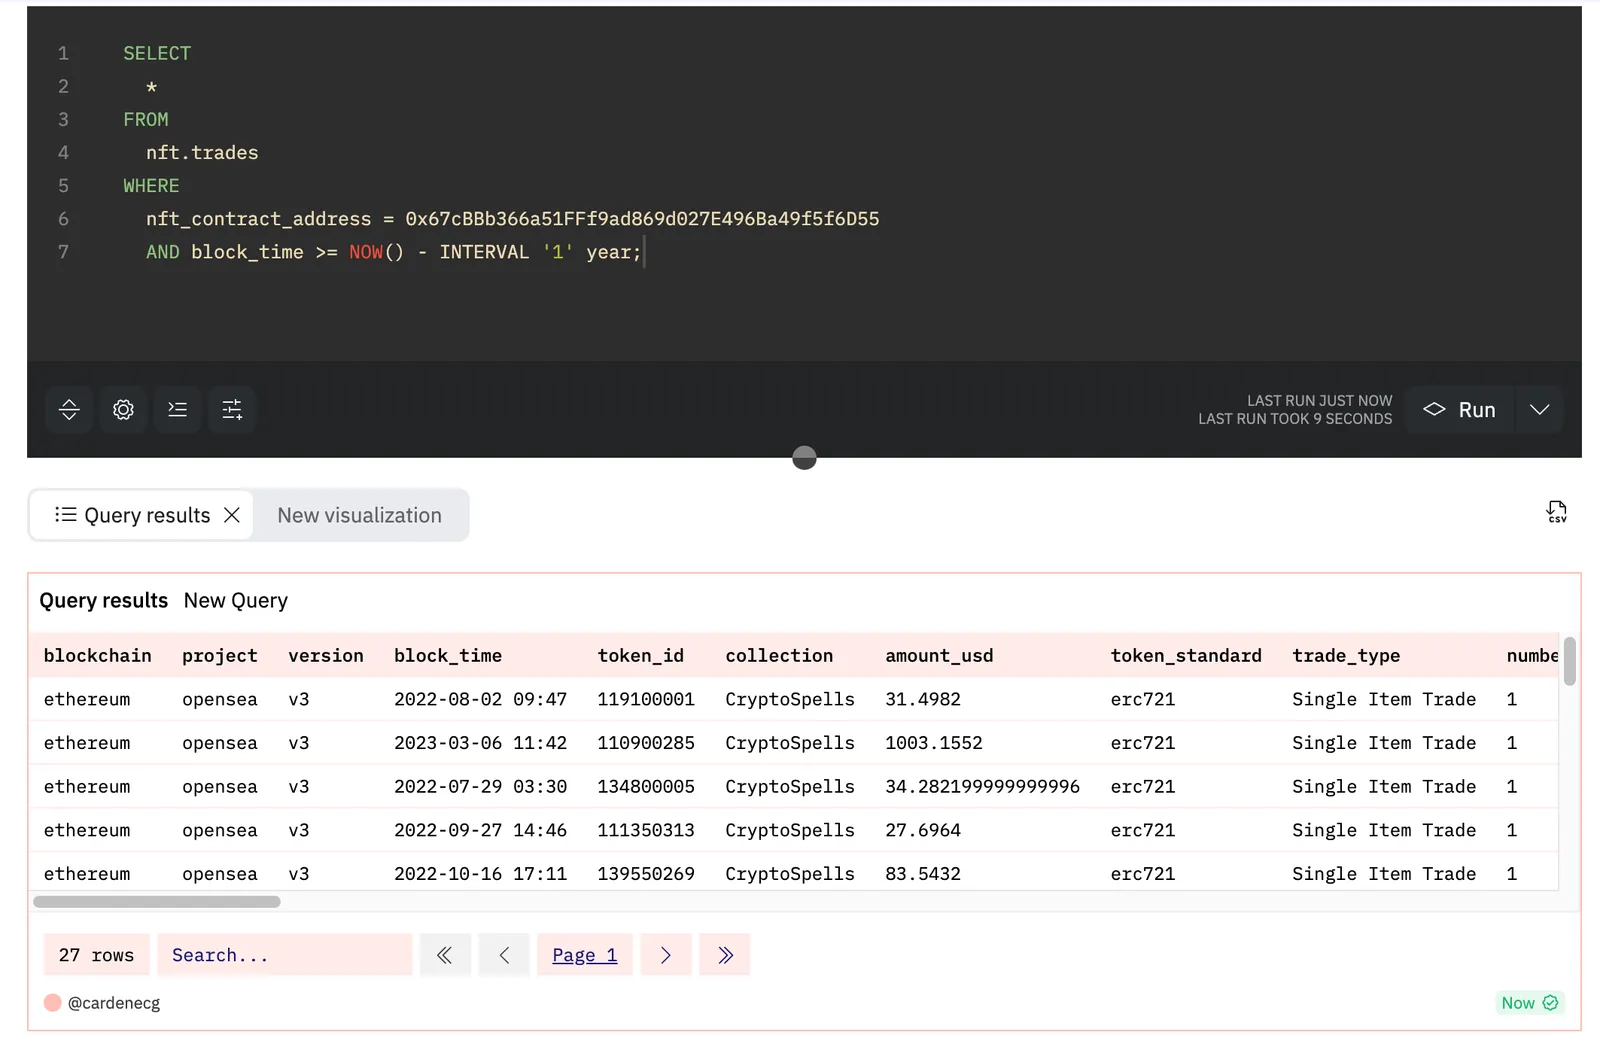Open query settings gear icon

[123, 410]
